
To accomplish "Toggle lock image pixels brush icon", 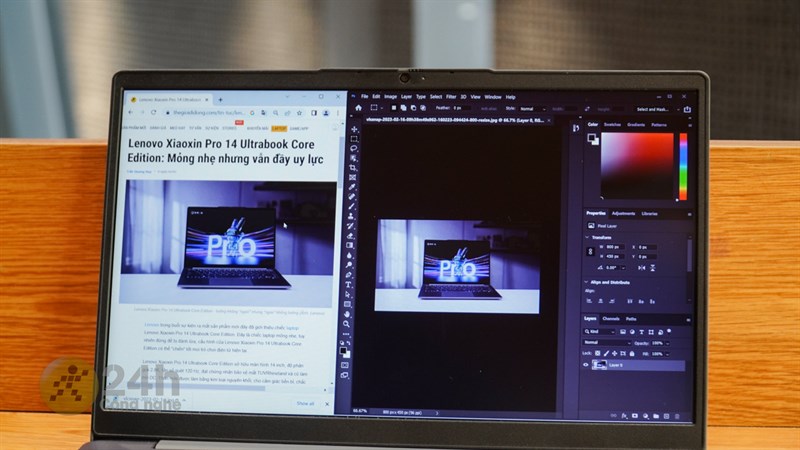I will coord(606,353).
